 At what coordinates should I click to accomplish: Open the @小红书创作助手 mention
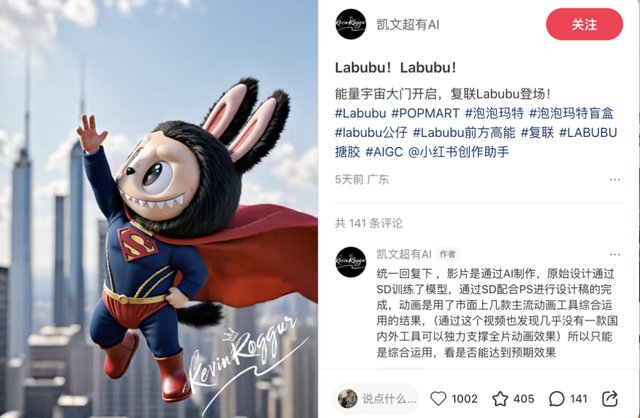tap(459, 152)
